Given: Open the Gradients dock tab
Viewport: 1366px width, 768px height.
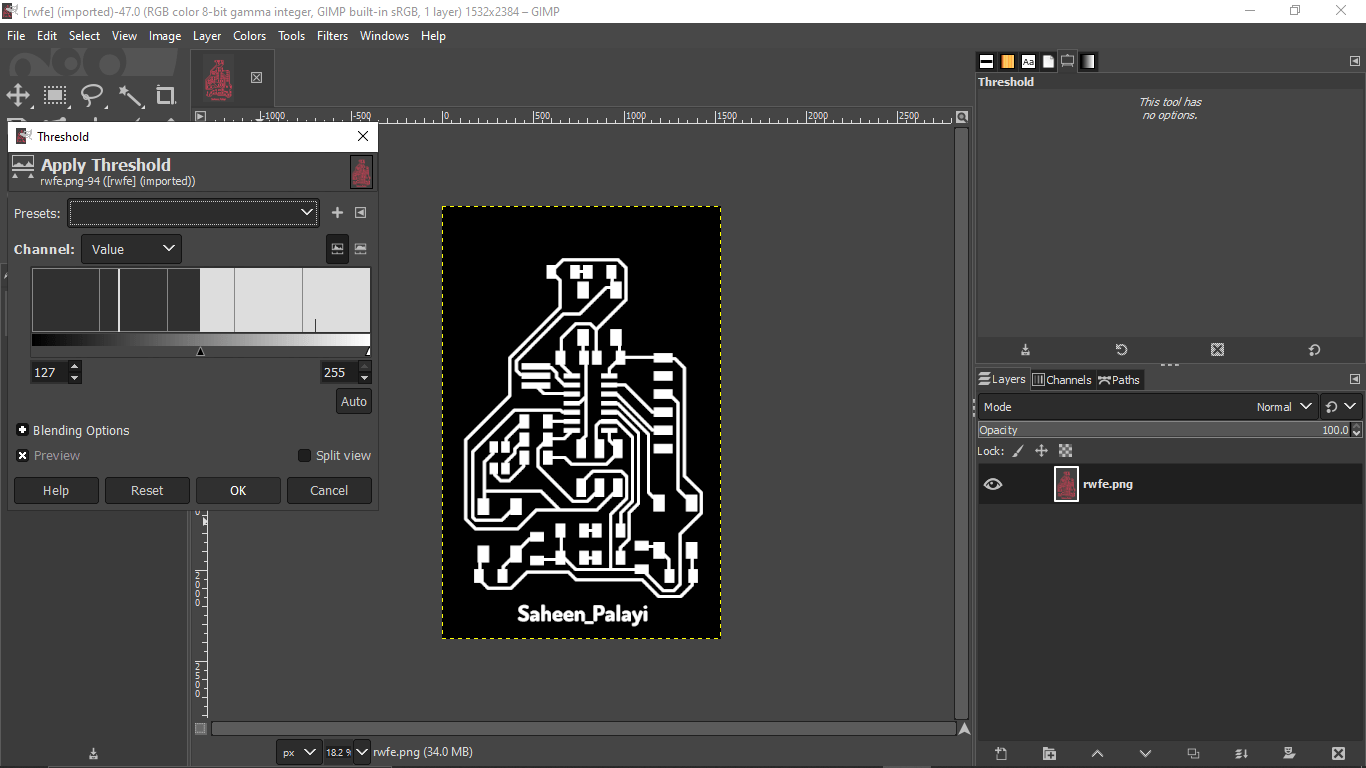Looking at the screenshot, I should (1088, 61).
